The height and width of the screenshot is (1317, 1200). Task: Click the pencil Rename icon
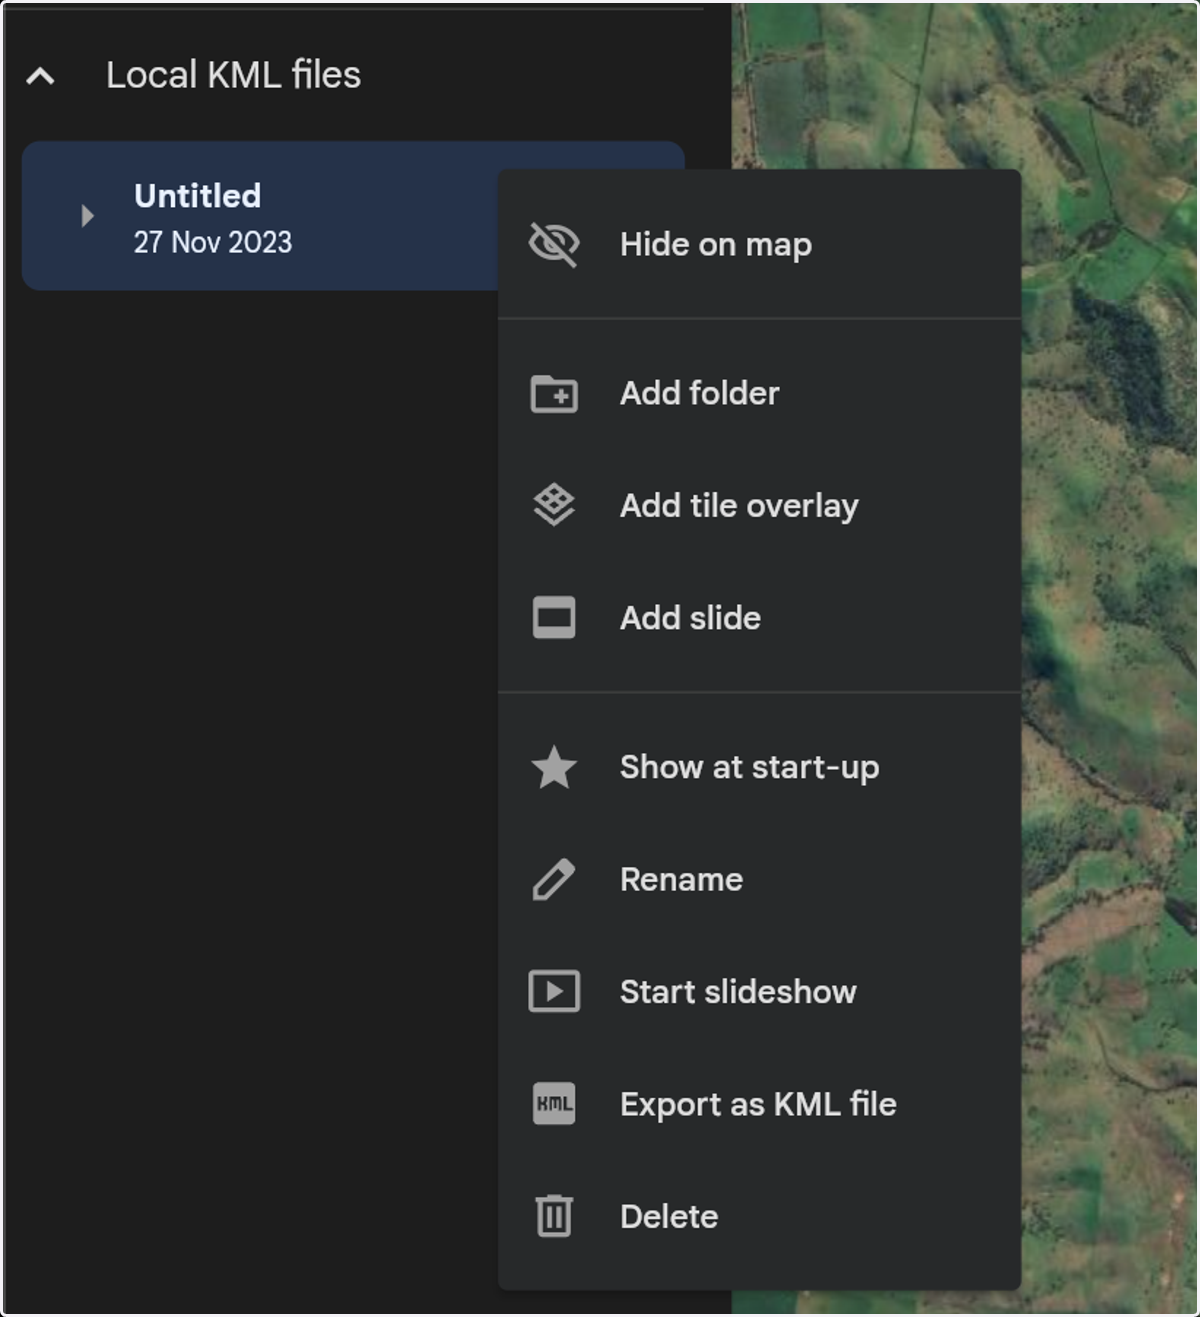pyautogui.click(x=554, y=879)
